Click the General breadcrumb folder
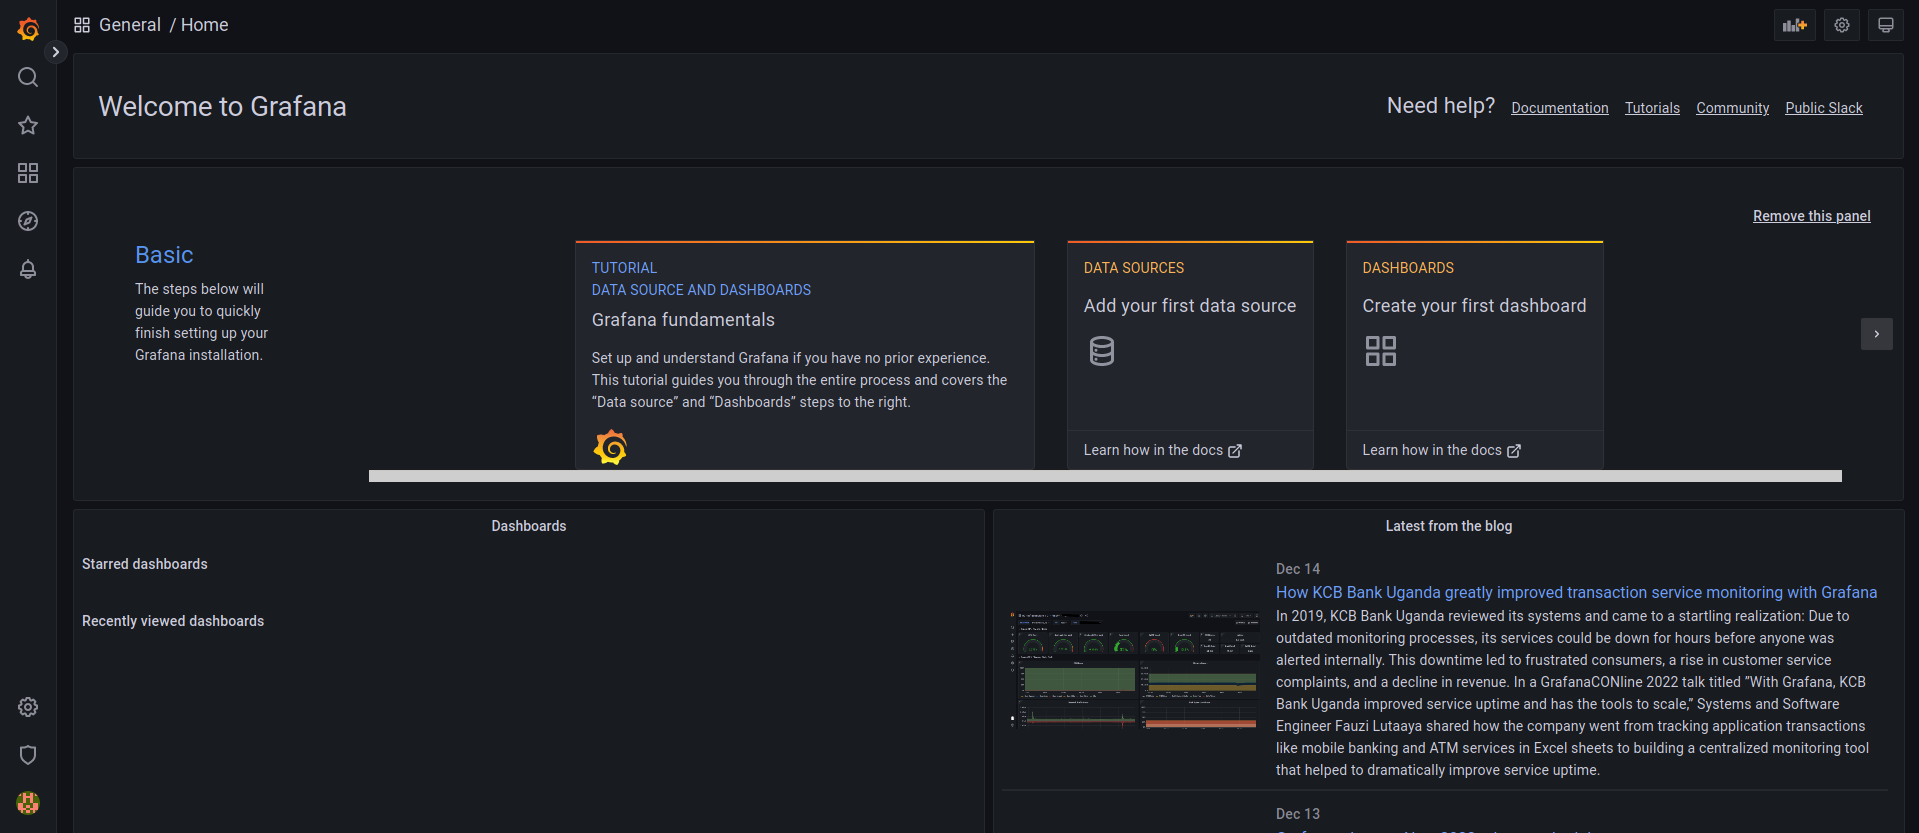Viewport: 1919px width, 833px height. 129,25
